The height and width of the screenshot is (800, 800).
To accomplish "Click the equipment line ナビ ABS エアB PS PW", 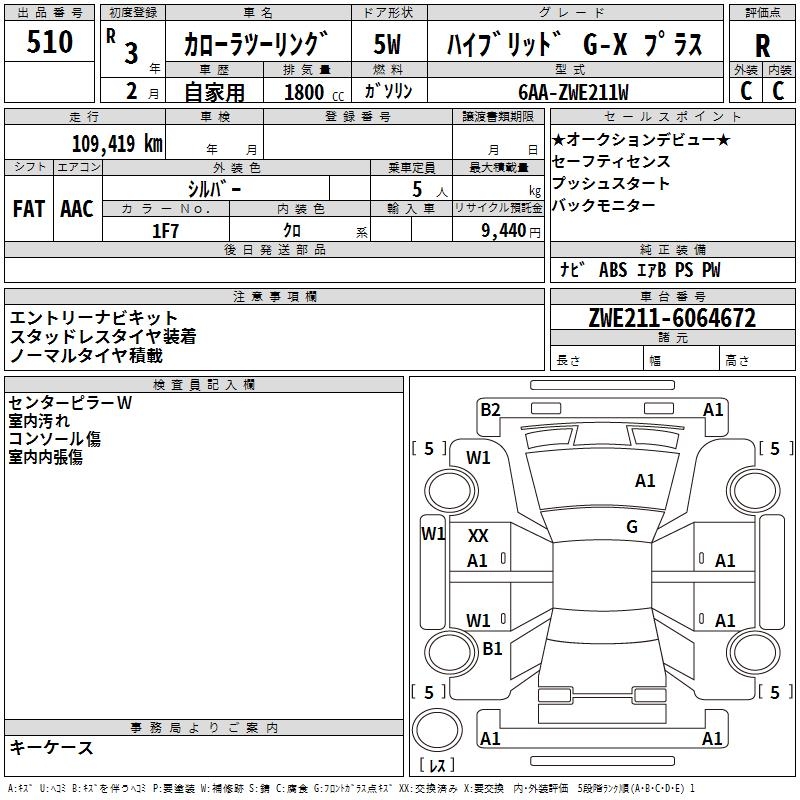I will click(x=640, y=269).
